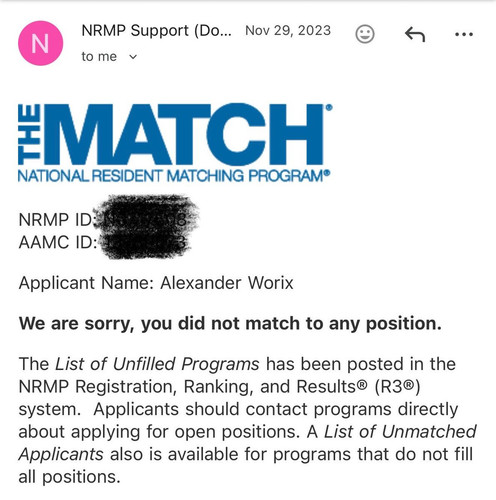Click the bold "We are sorry" sentence

point(230,324)
